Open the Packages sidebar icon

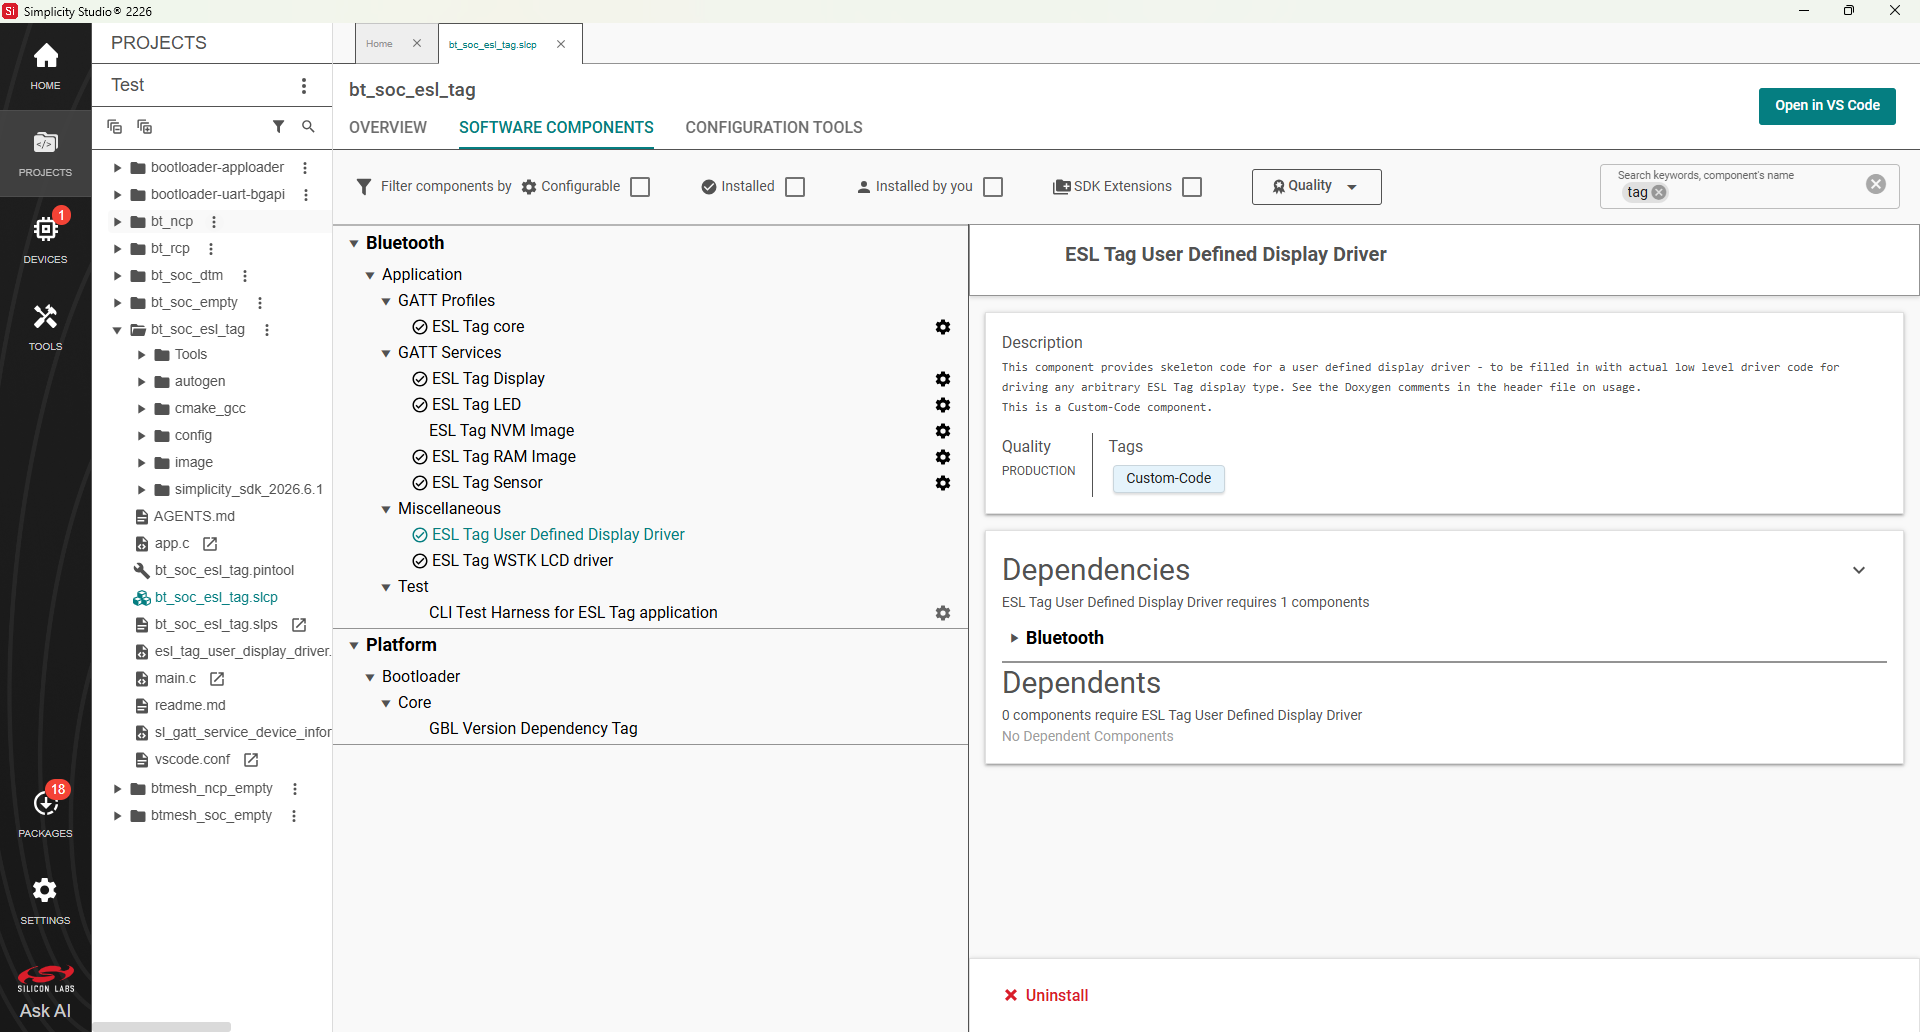click(45, 812)
